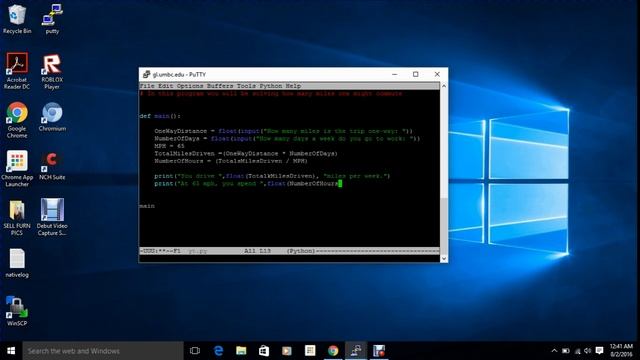Open Acrobat Reader DC desktop shortcut
The image size is (640, 360).
(x=17, y=70)
